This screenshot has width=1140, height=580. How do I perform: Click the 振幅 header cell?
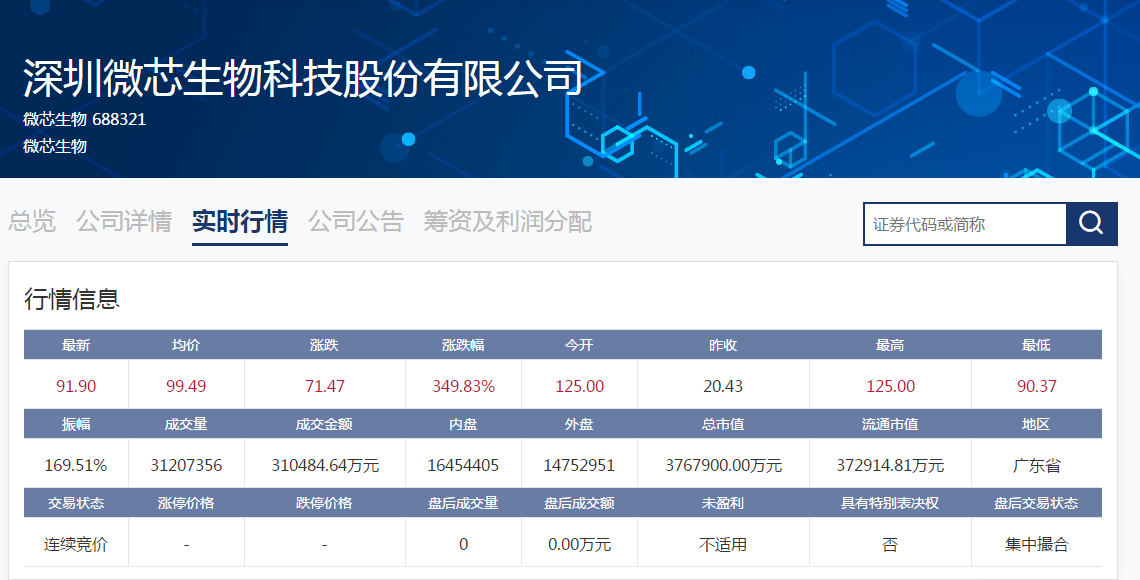pyautogui.click(x=76, y=424)
